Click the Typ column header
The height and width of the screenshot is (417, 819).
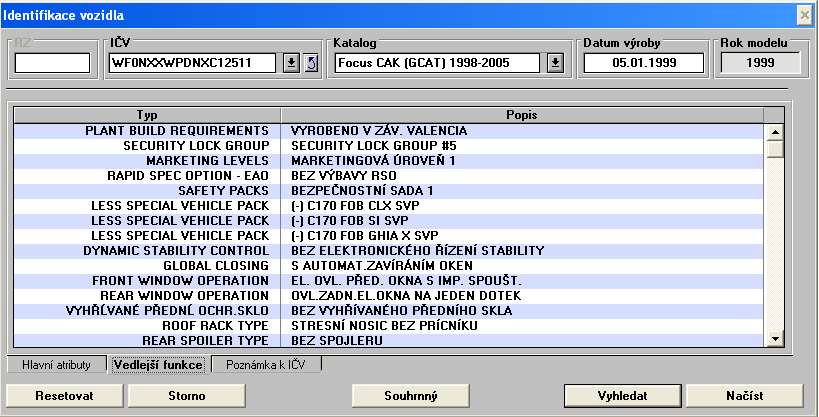click(147, 114)
